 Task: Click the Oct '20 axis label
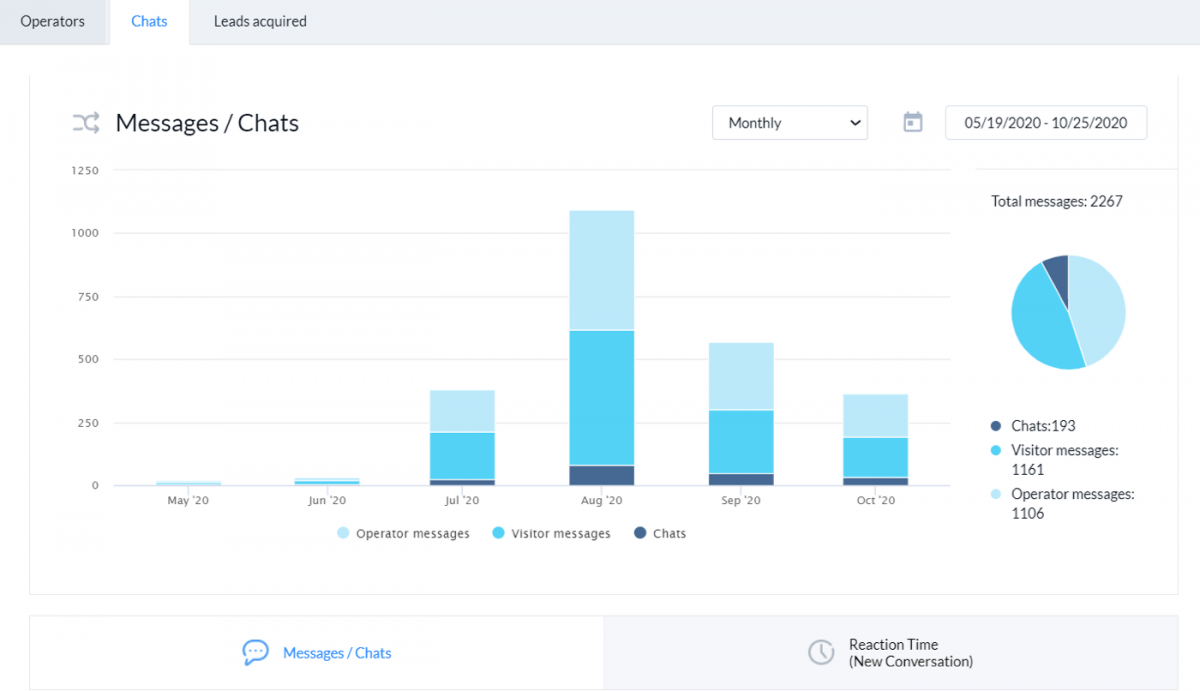(876, 501)
